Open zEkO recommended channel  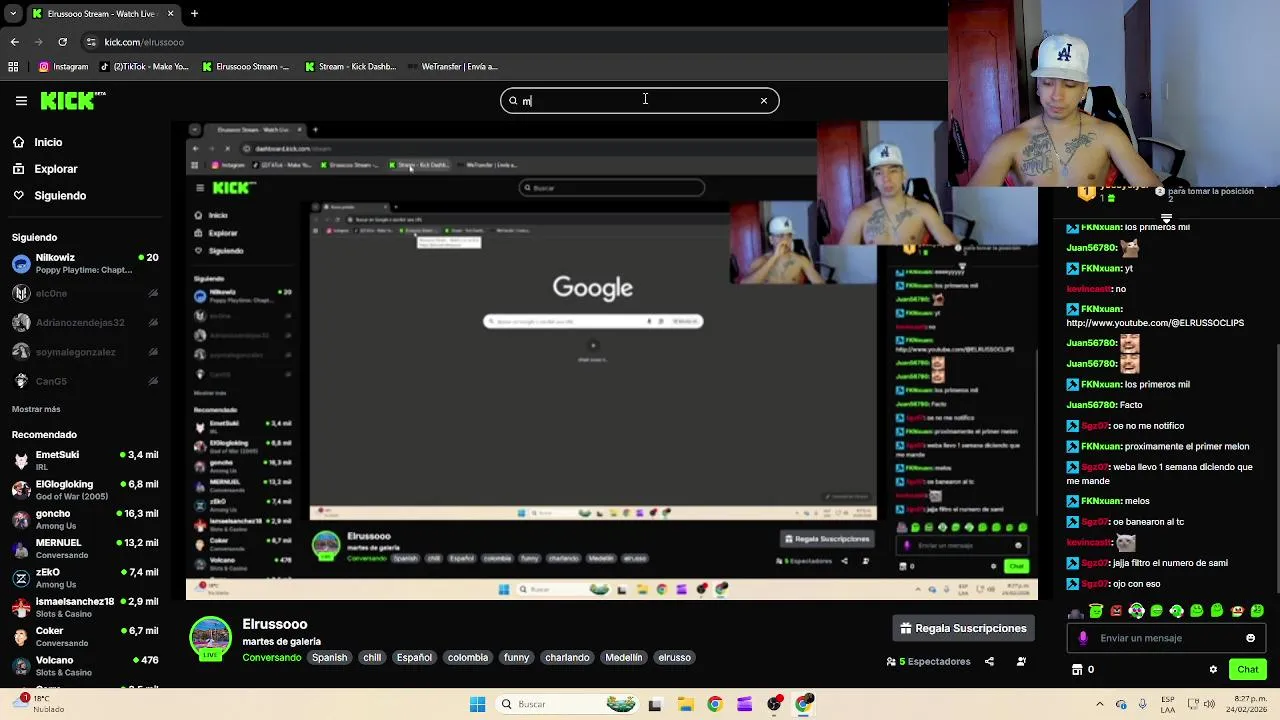pos(84,577)
